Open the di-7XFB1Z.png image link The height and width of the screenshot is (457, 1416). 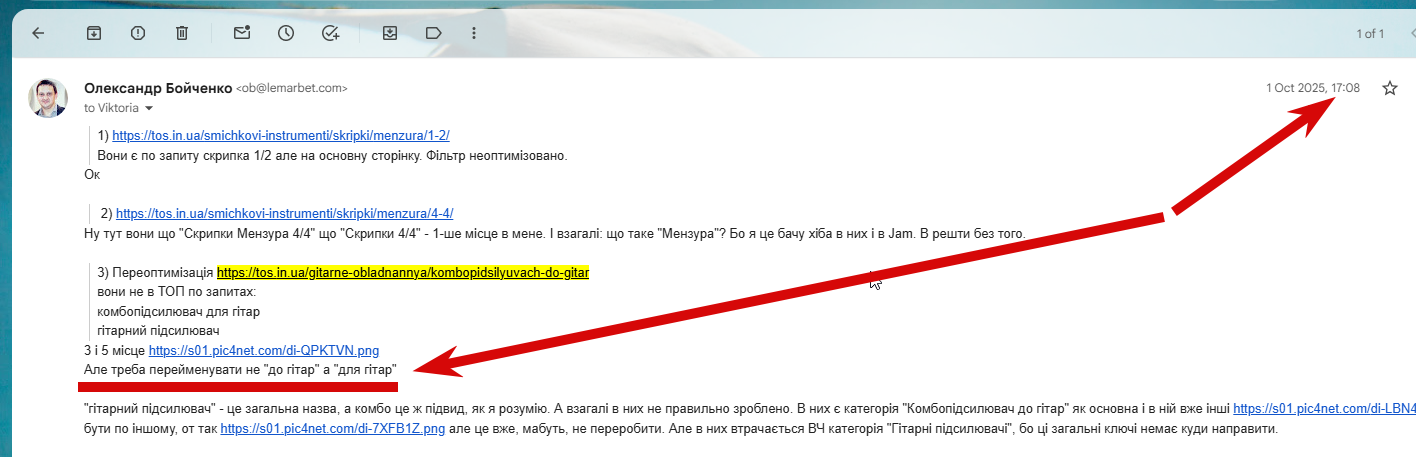coord(333,428)
